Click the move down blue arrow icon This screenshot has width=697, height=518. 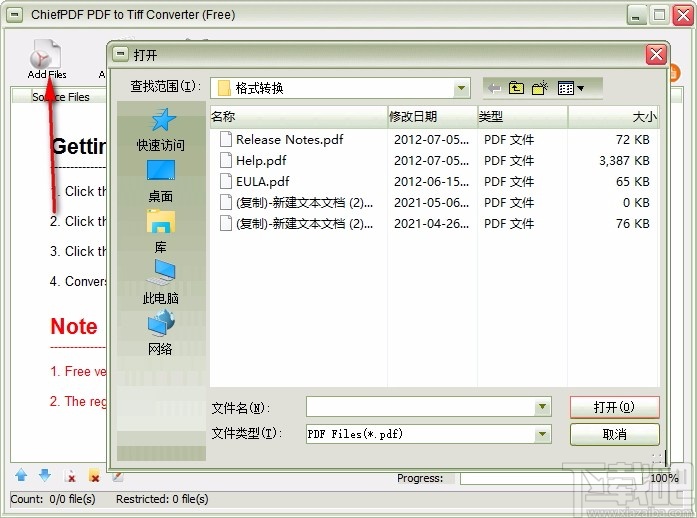(x=45, y=475)
